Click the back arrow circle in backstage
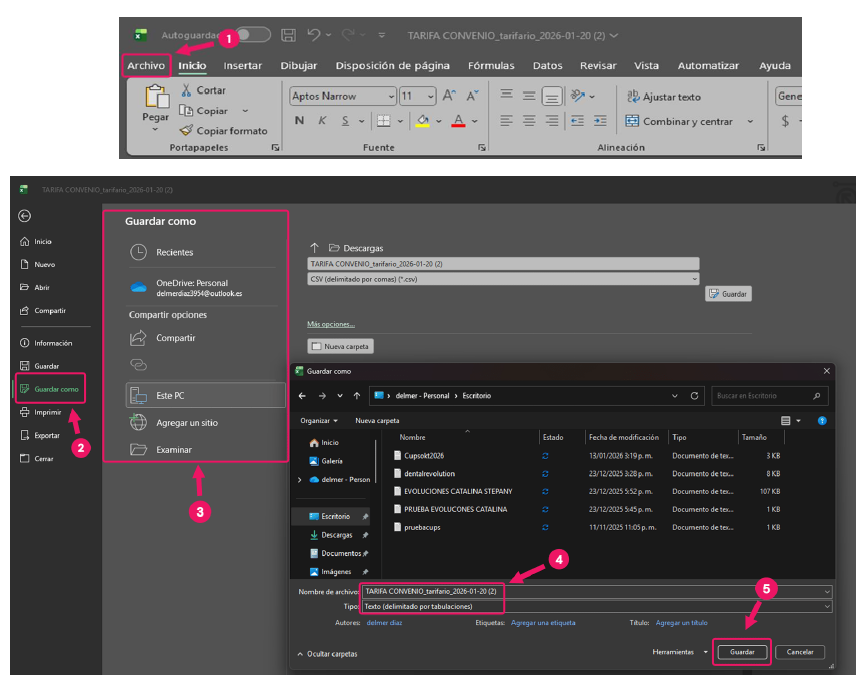 (x=25, y=215)
